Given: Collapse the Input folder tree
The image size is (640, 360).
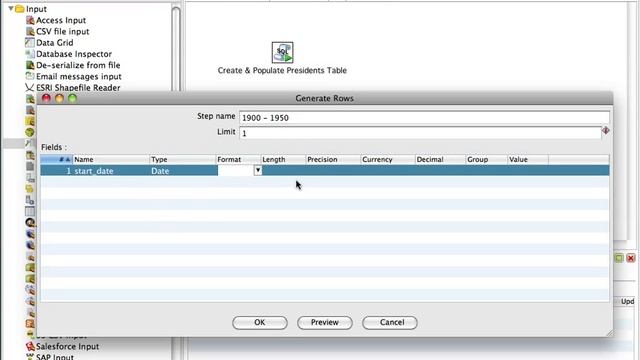Looking at the screenshot, I should tap(11, 8).
